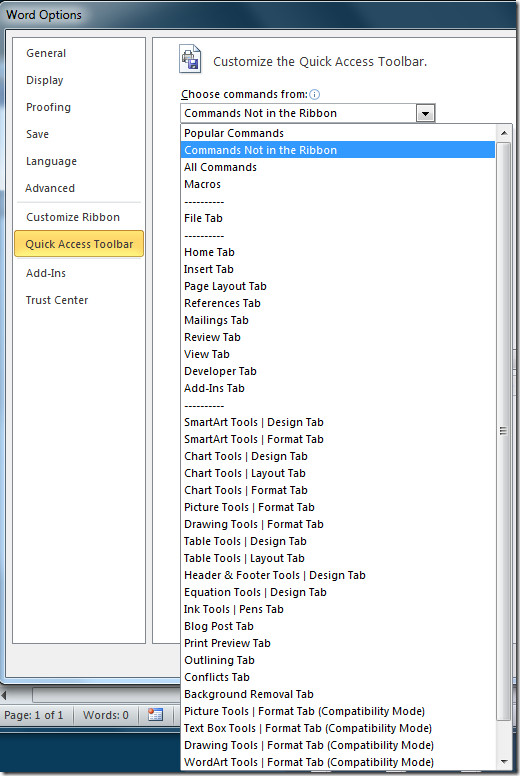Pick Table Tools | Design Tab
Screen dimensions: 520x776
(x=338, y=541)
